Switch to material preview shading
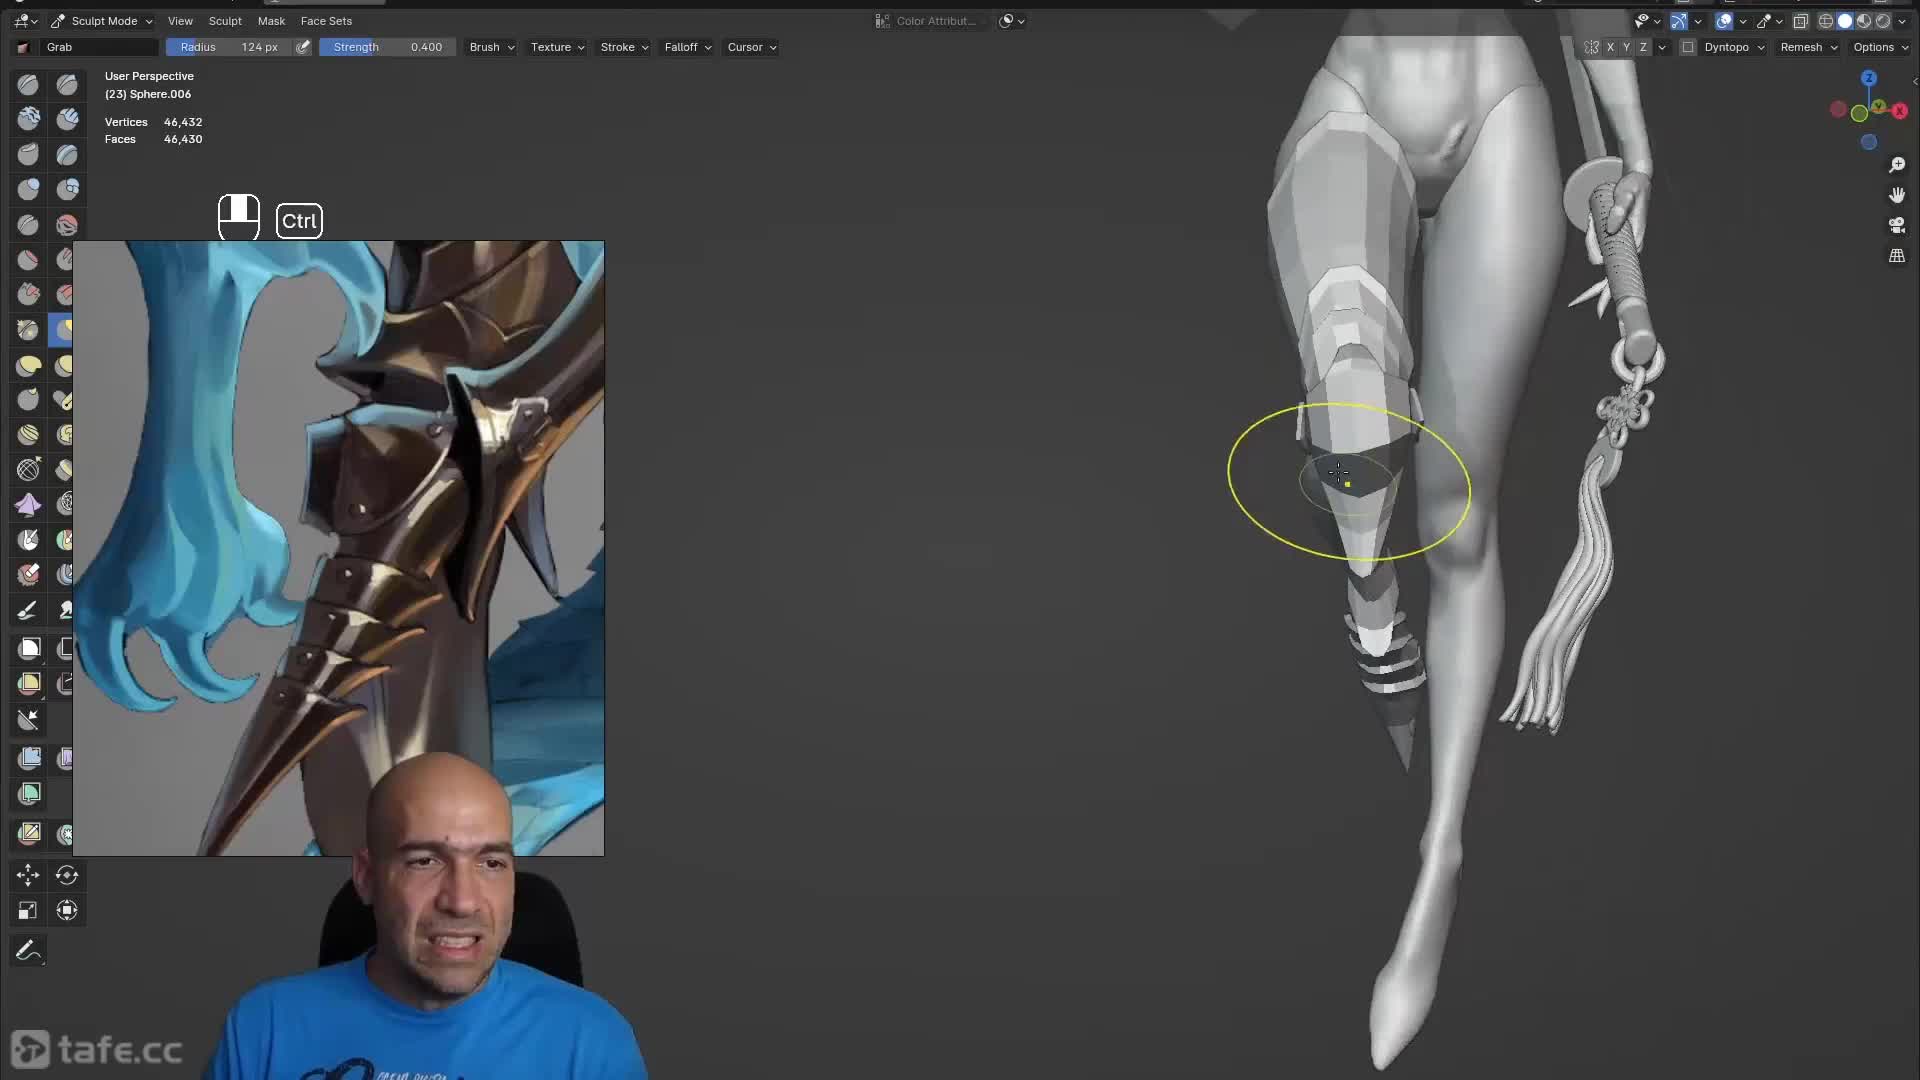Screen dimensions: 1920x1080 tap(1864, 21)
